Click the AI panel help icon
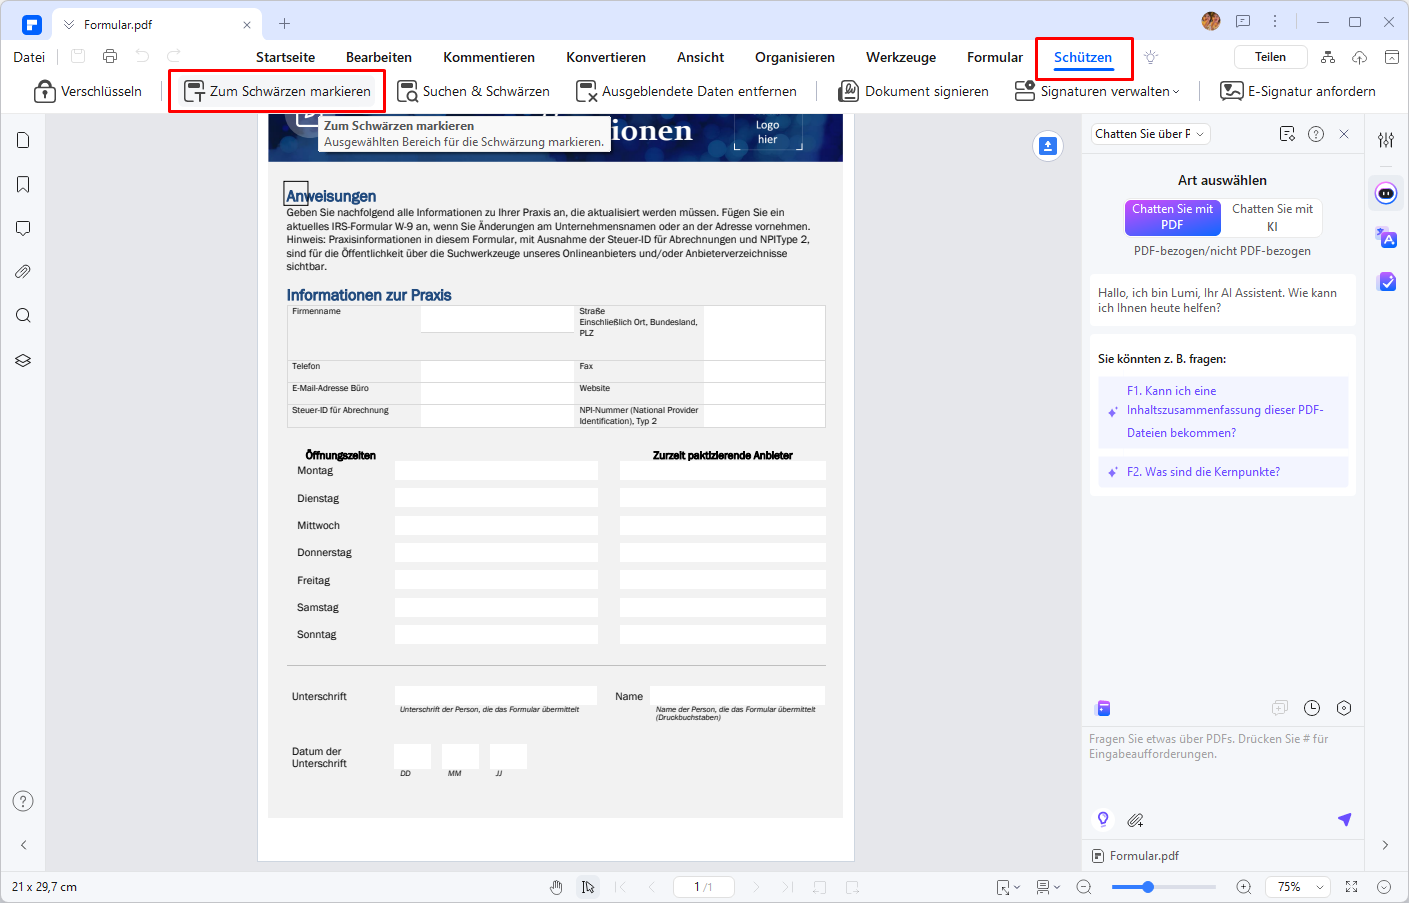Image resolution: width=1409 pixels, height=903 pixels. (1316, 134)
